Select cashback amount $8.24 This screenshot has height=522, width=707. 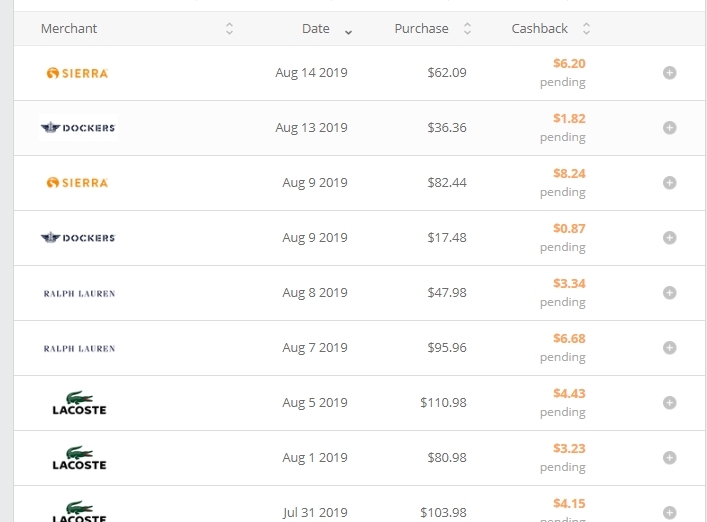[x=569, y=174]
